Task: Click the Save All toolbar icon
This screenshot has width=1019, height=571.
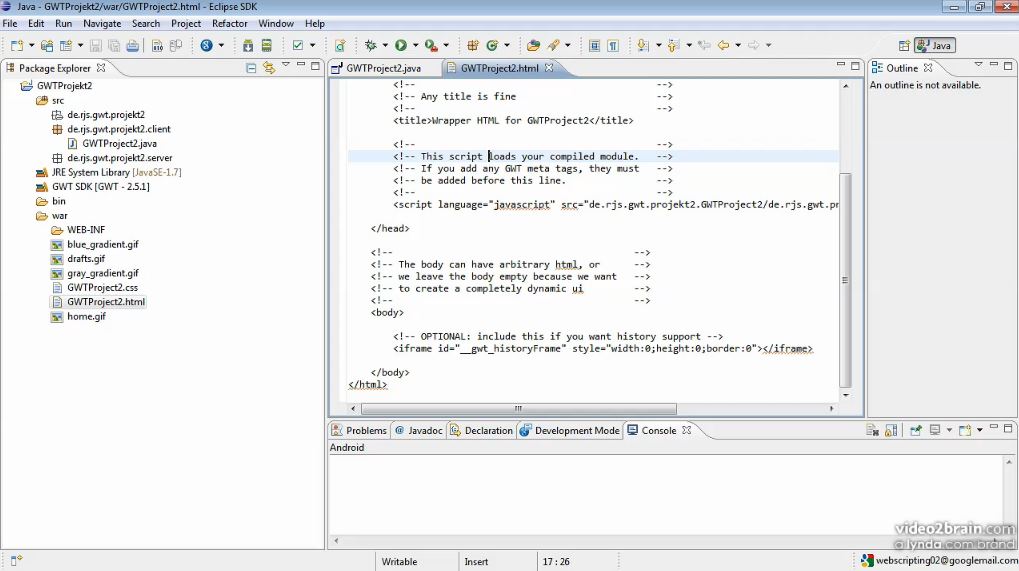Action: point(114,45)
